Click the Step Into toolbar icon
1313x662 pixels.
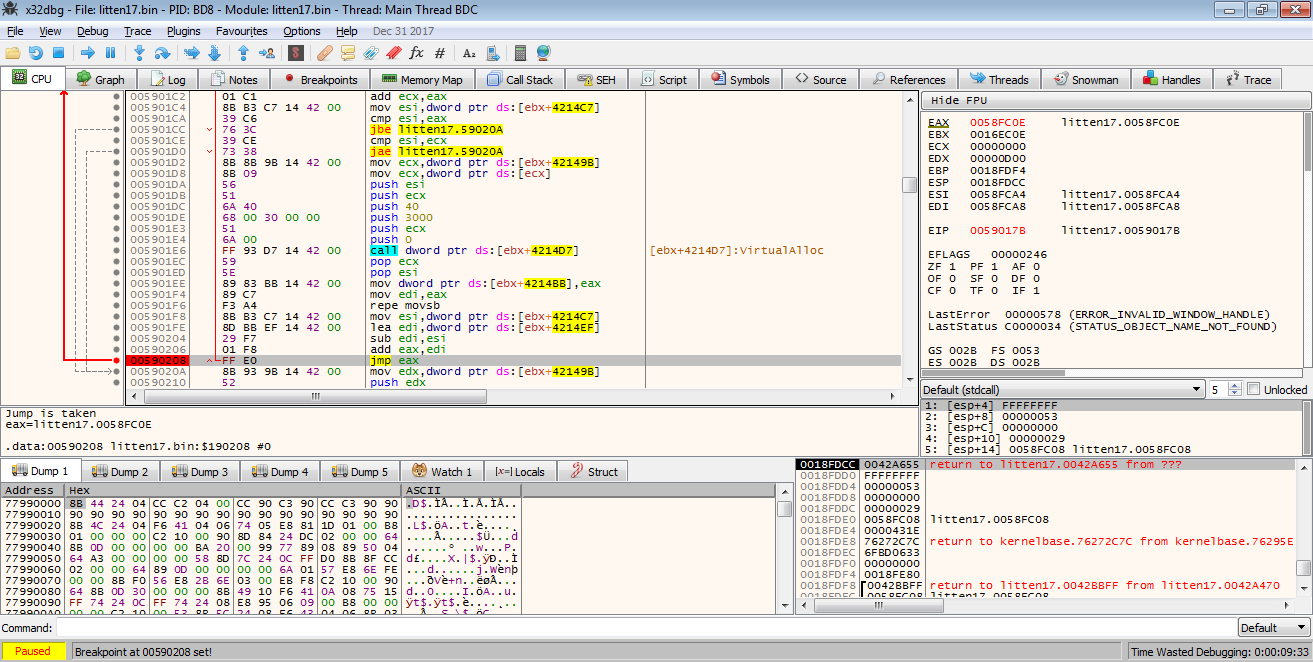[x=139, y=52]
